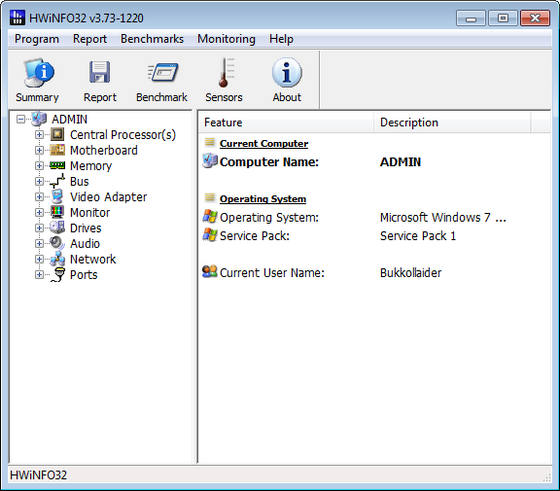560x491 pixels.
Task: Select the Motherboard tree icon
Action: coord(58,150)
